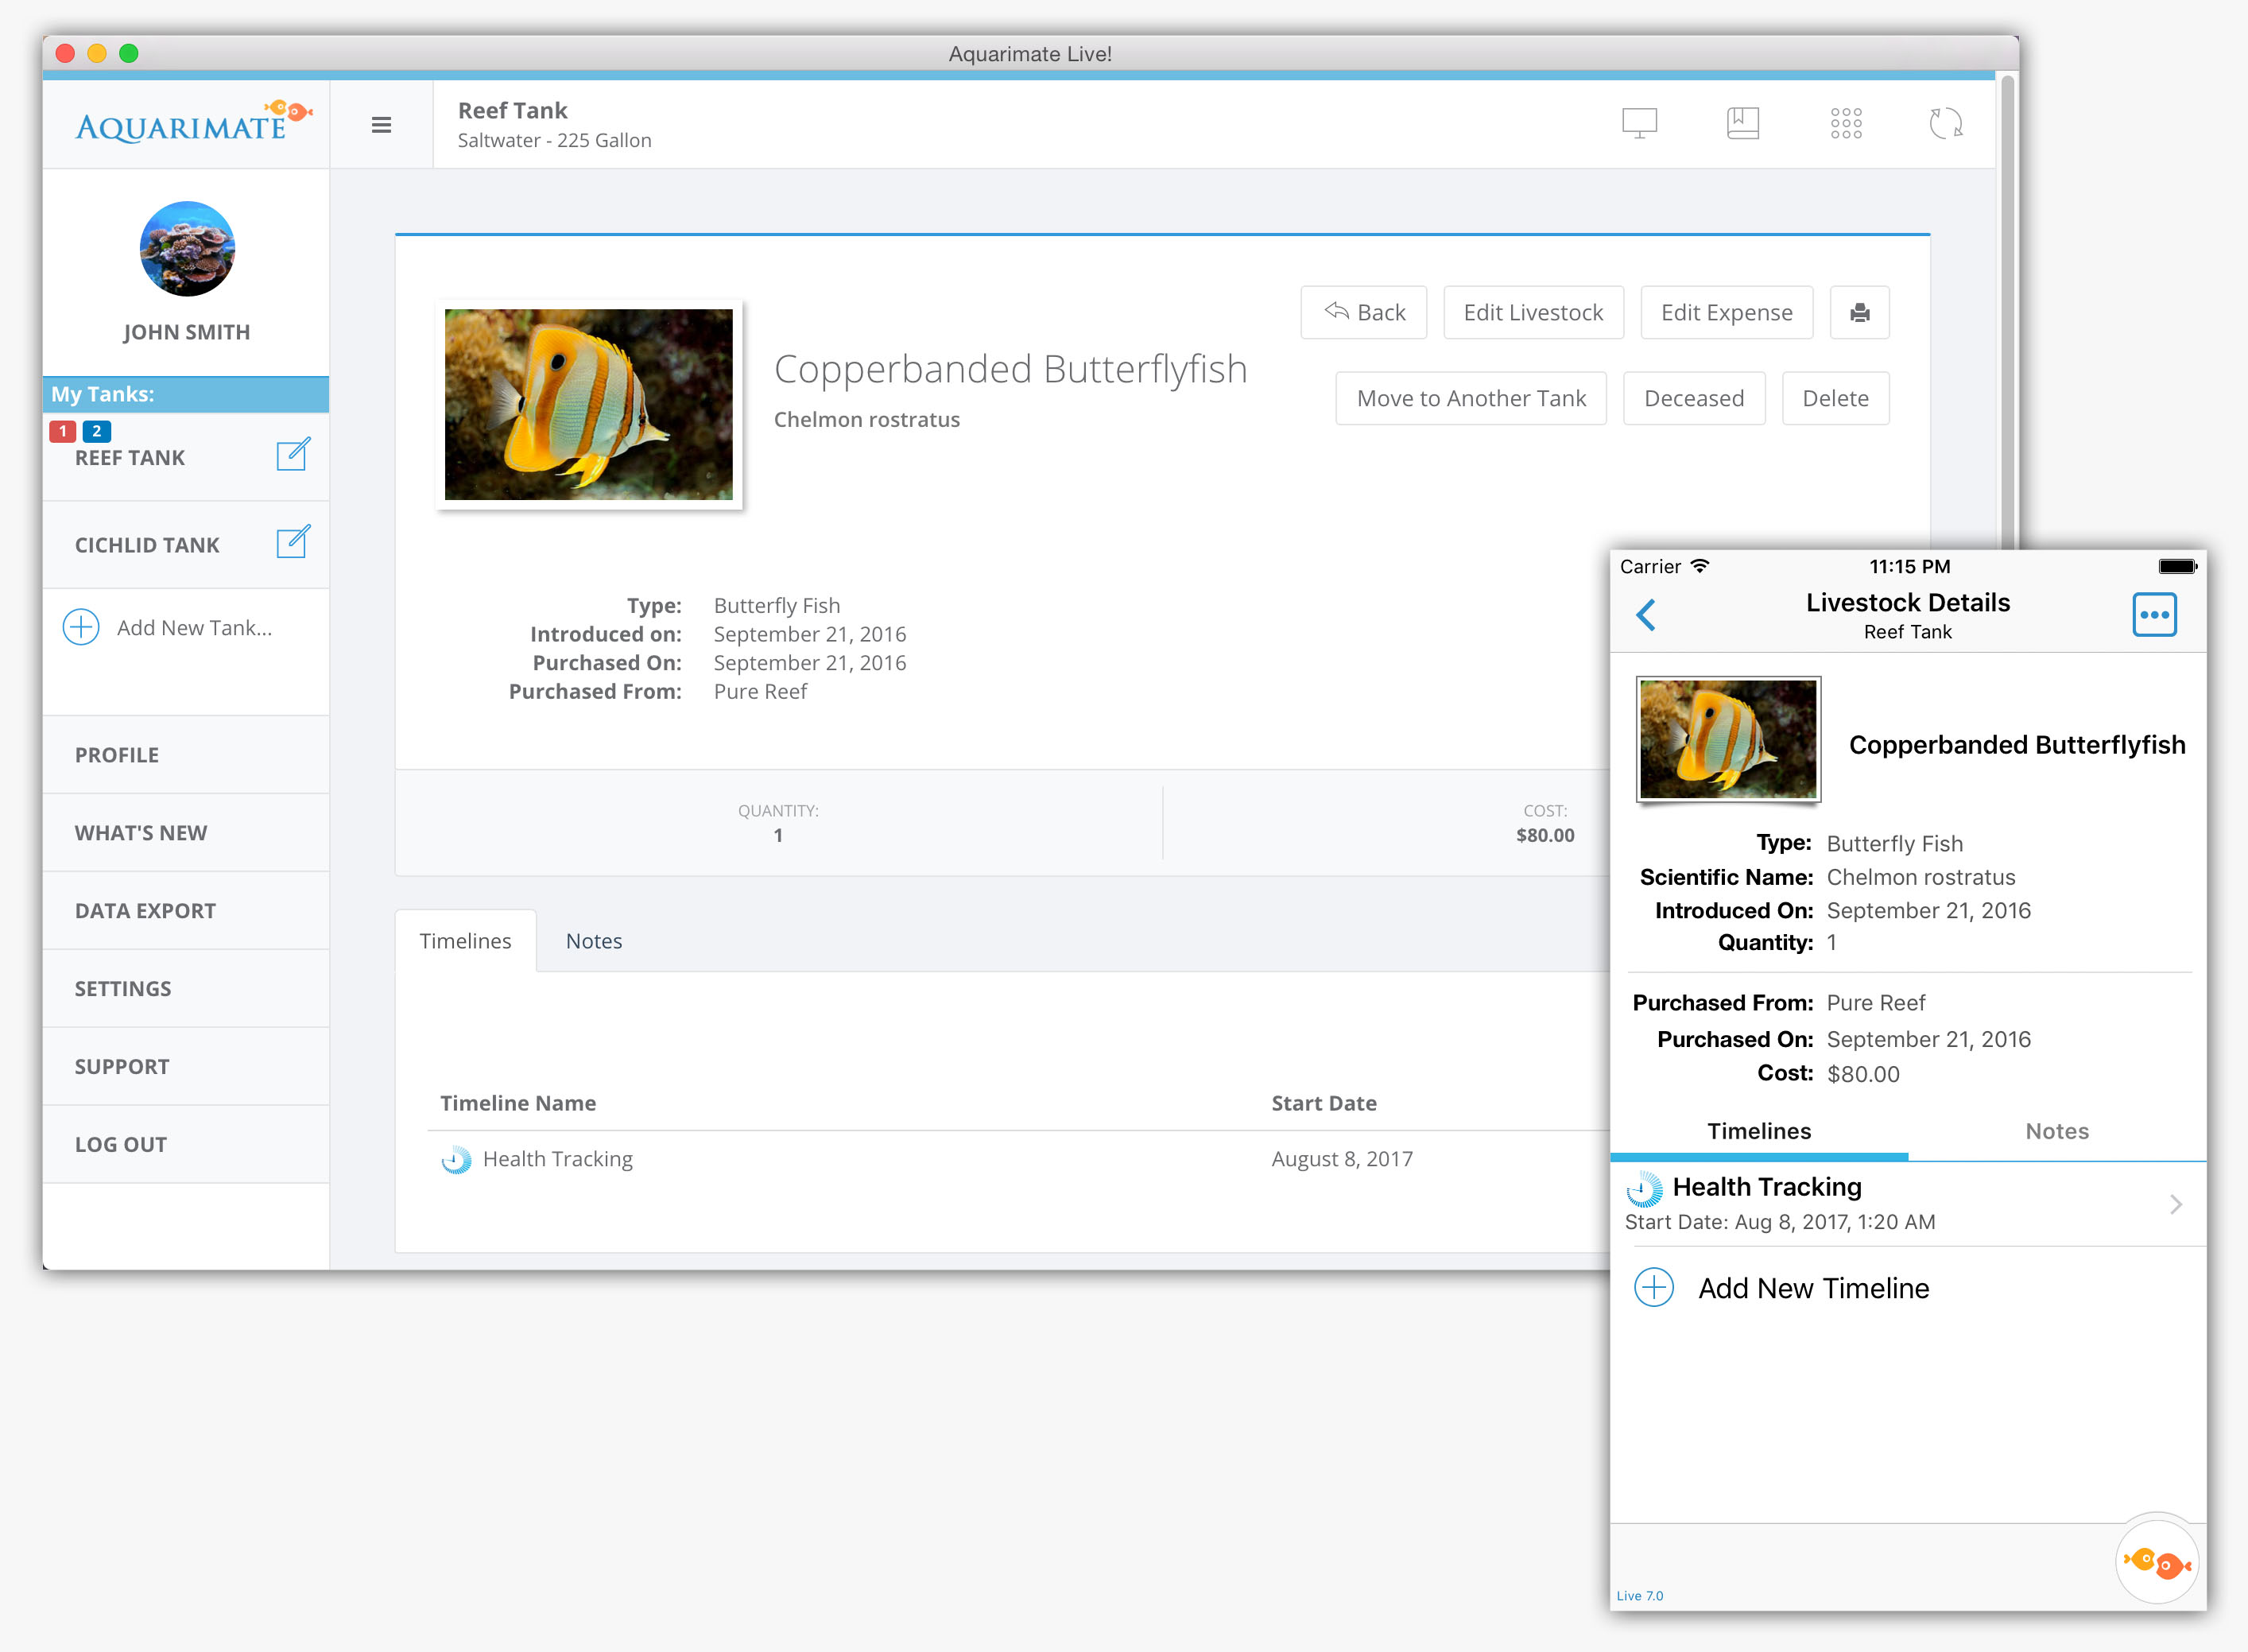Tap Start Date: Aug 8, 2017 text
Image resolution: width=2248 pixels, height=1652 pixels.
[x=1780, y=1221]
